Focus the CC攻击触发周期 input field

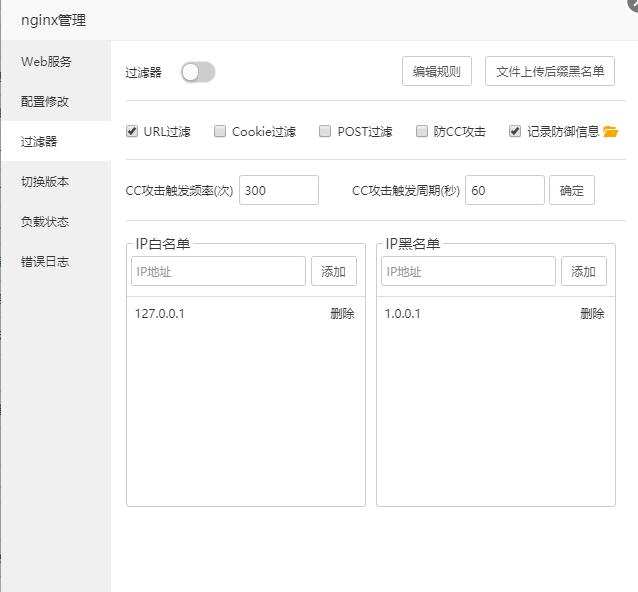click(x=505, y=190)
